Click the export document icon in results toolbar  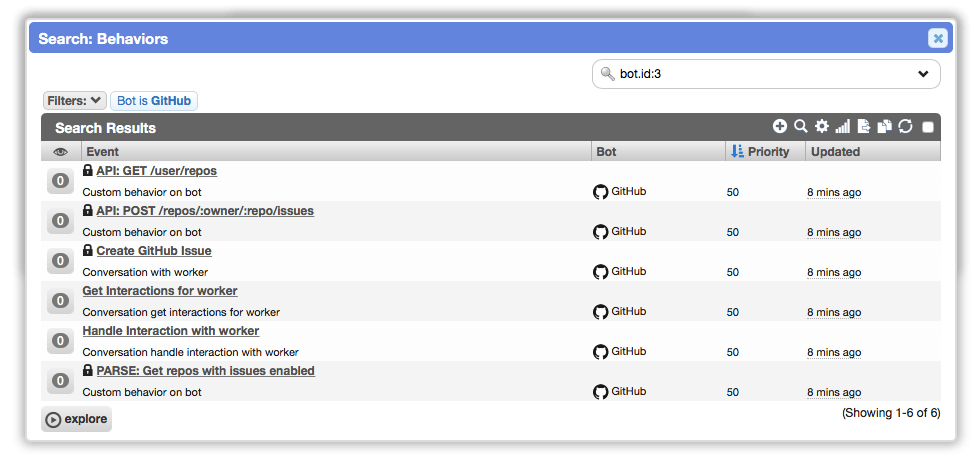863,127
